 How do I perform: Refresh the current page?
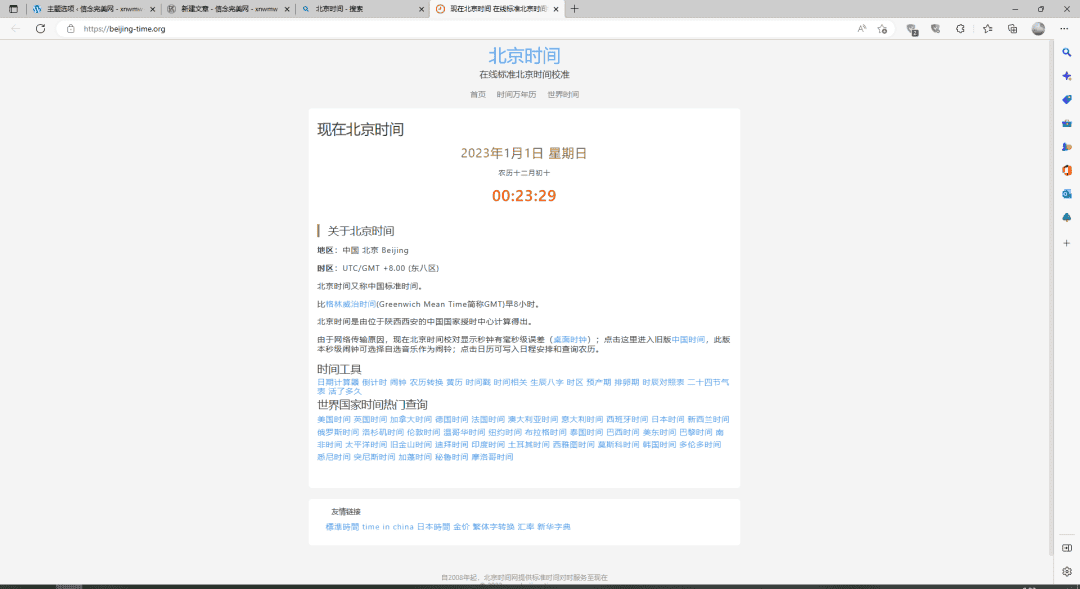tap(40, 28)
